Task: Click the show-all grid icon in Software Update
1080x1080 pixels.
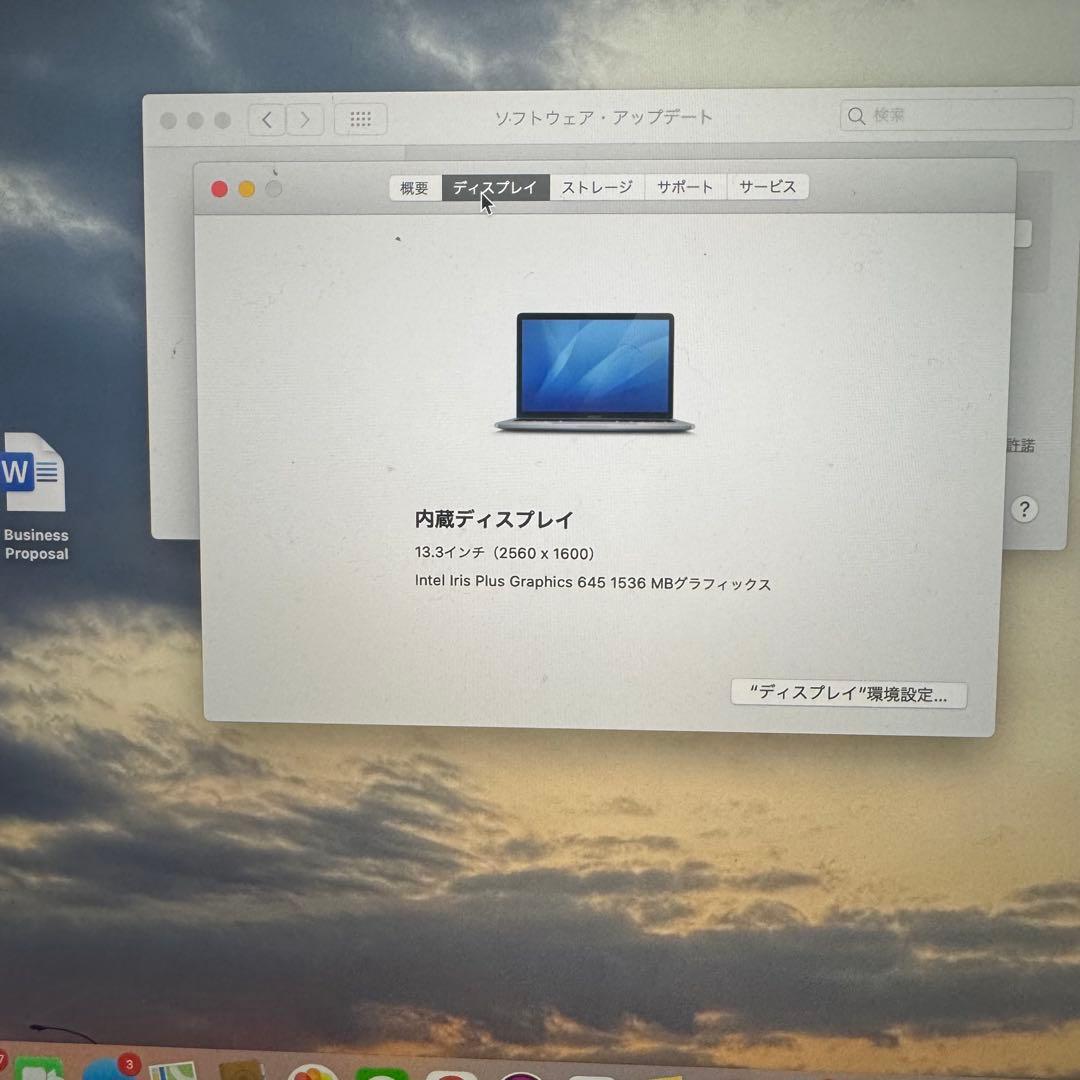Action: 360,119
